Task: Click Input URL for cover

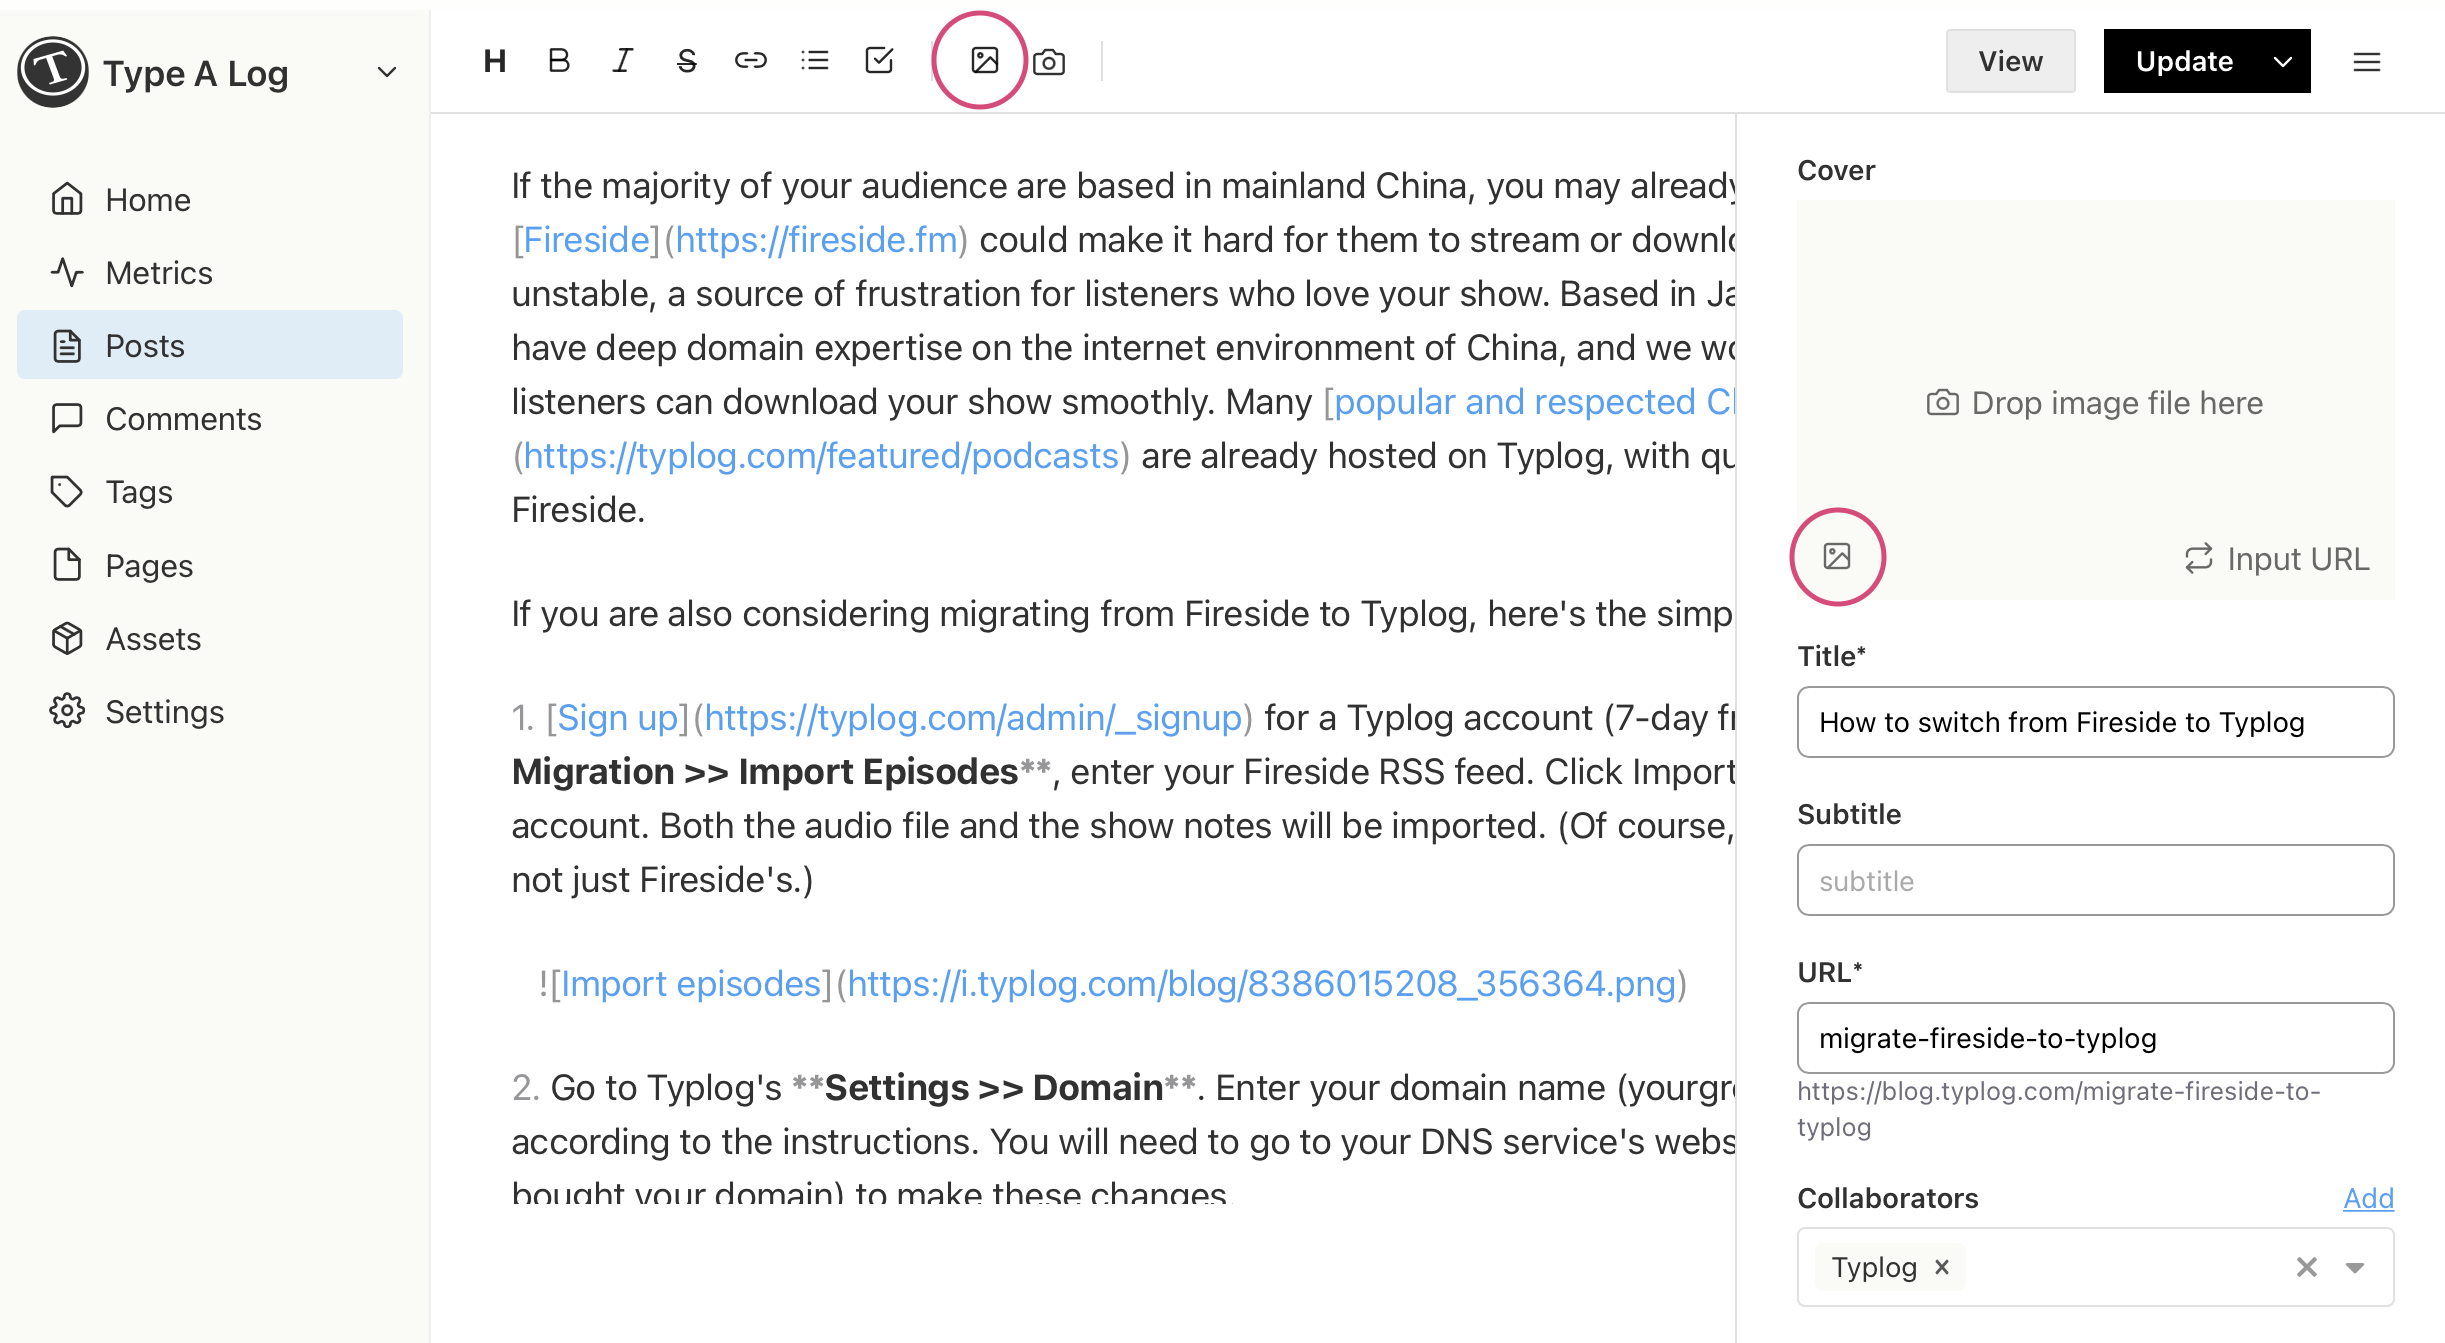Action: coord(2276,558)
